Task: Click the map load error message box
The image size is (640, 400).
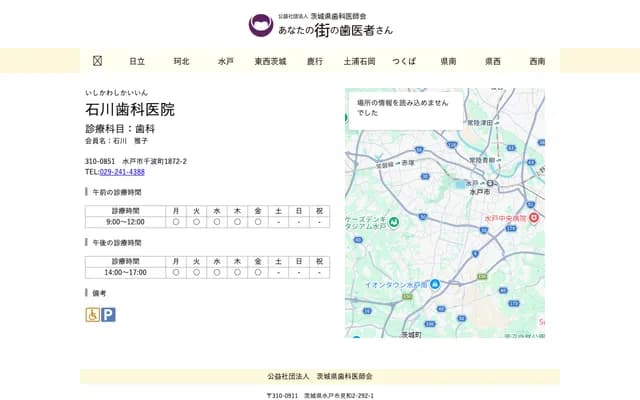Action: (404, 108)
